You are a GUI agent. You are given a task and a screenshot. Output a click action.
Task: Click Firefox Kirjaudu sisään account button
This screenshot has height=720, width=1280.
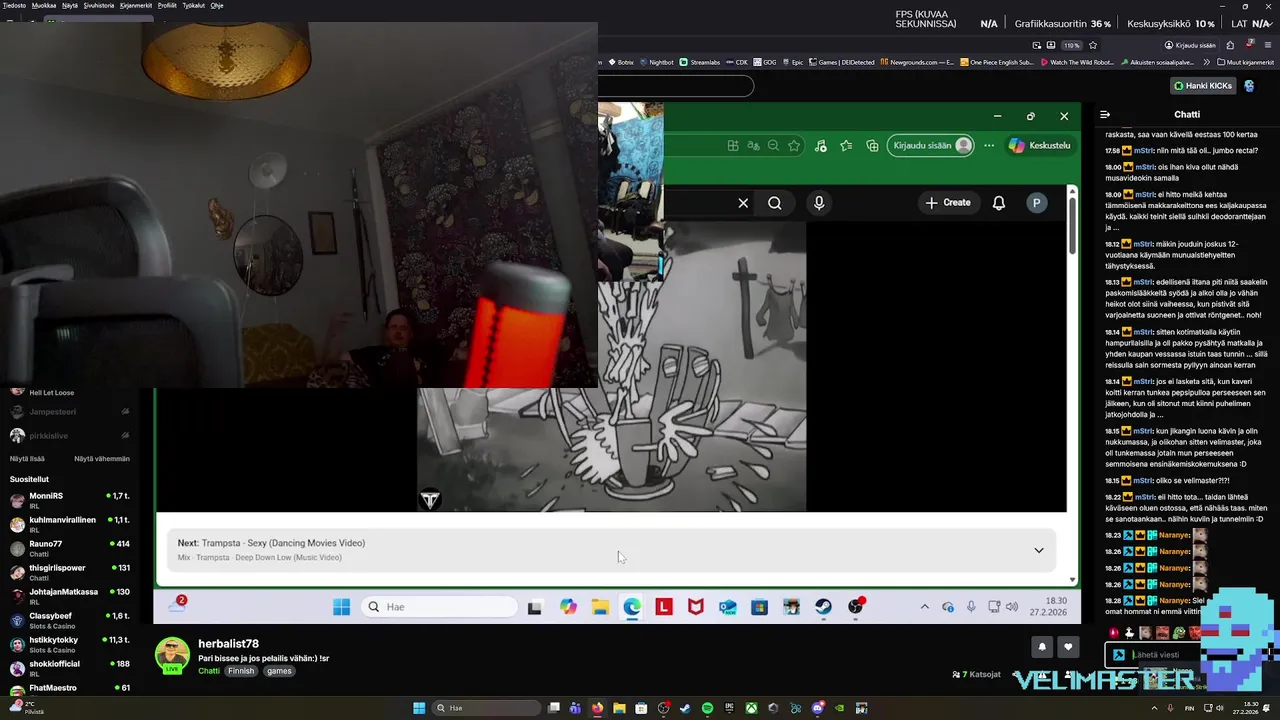tap(1190, 45)
